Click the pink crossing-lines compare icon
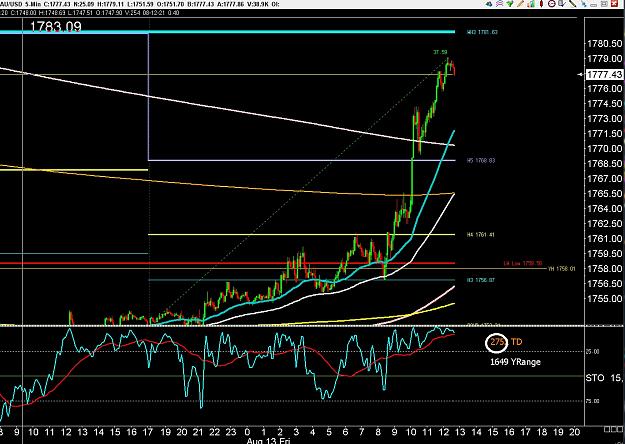The height and width of the screenshot is (444, 625). (500, 4)
